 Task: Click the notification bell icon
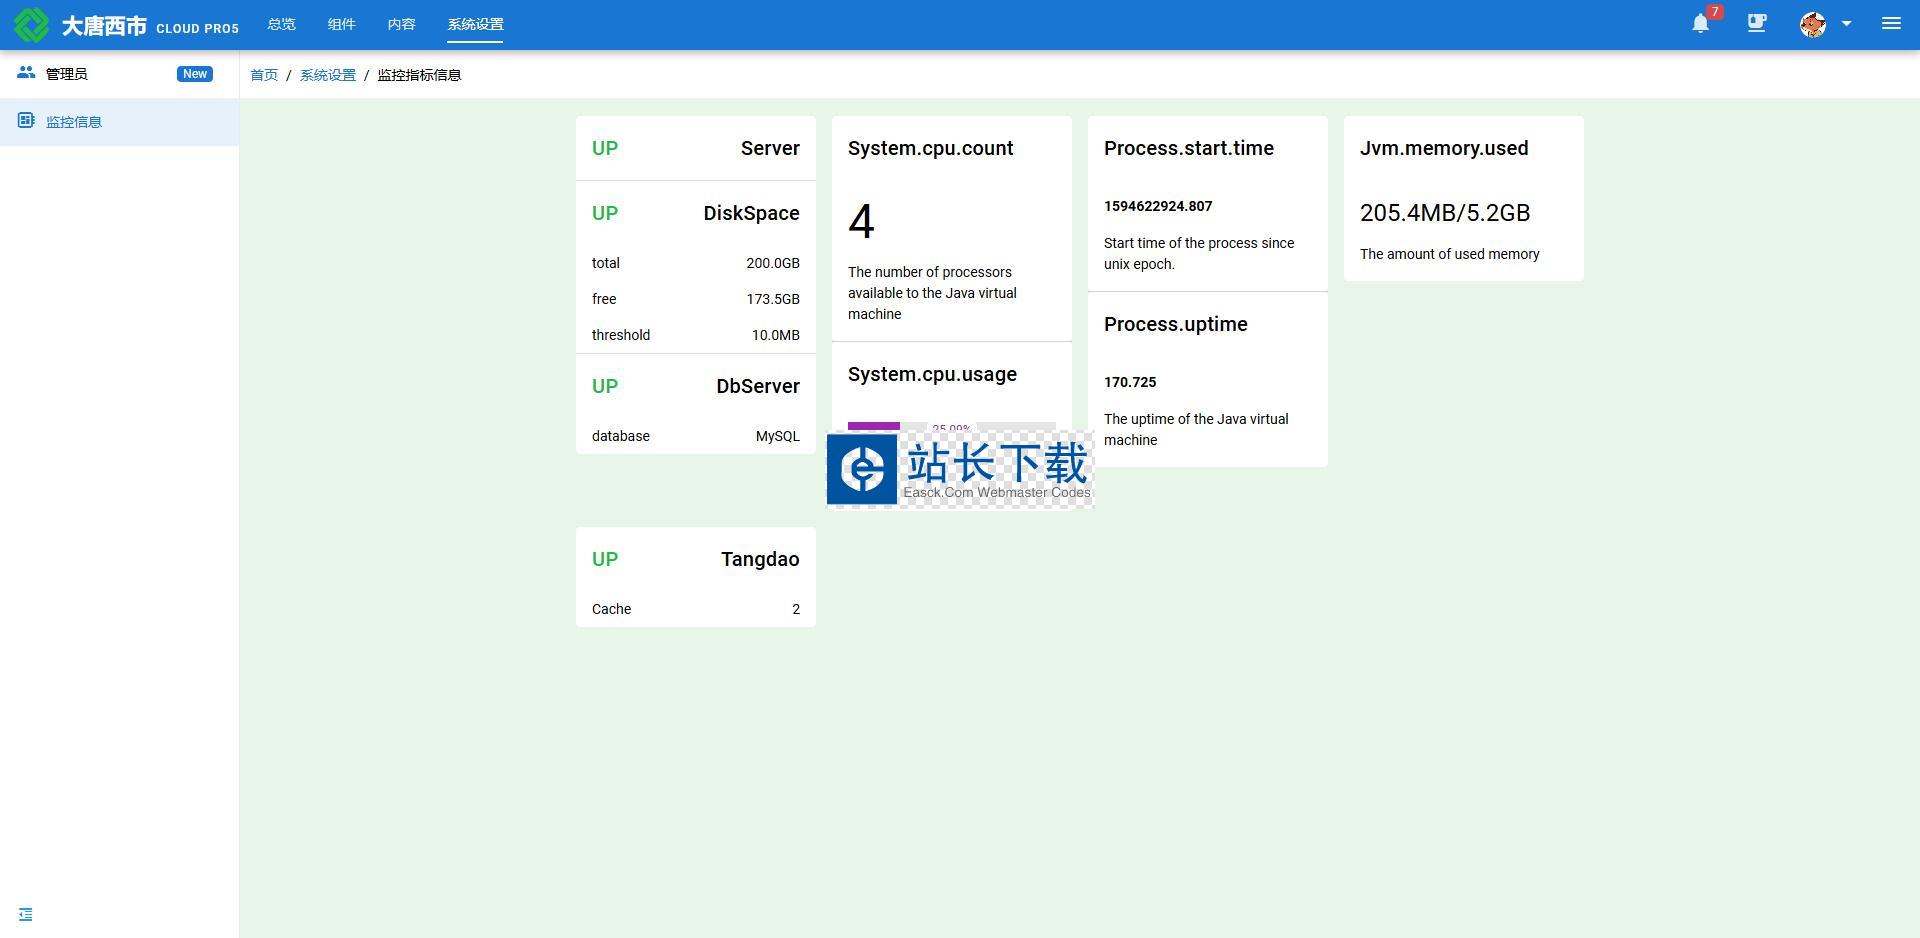click(1700, 24)
